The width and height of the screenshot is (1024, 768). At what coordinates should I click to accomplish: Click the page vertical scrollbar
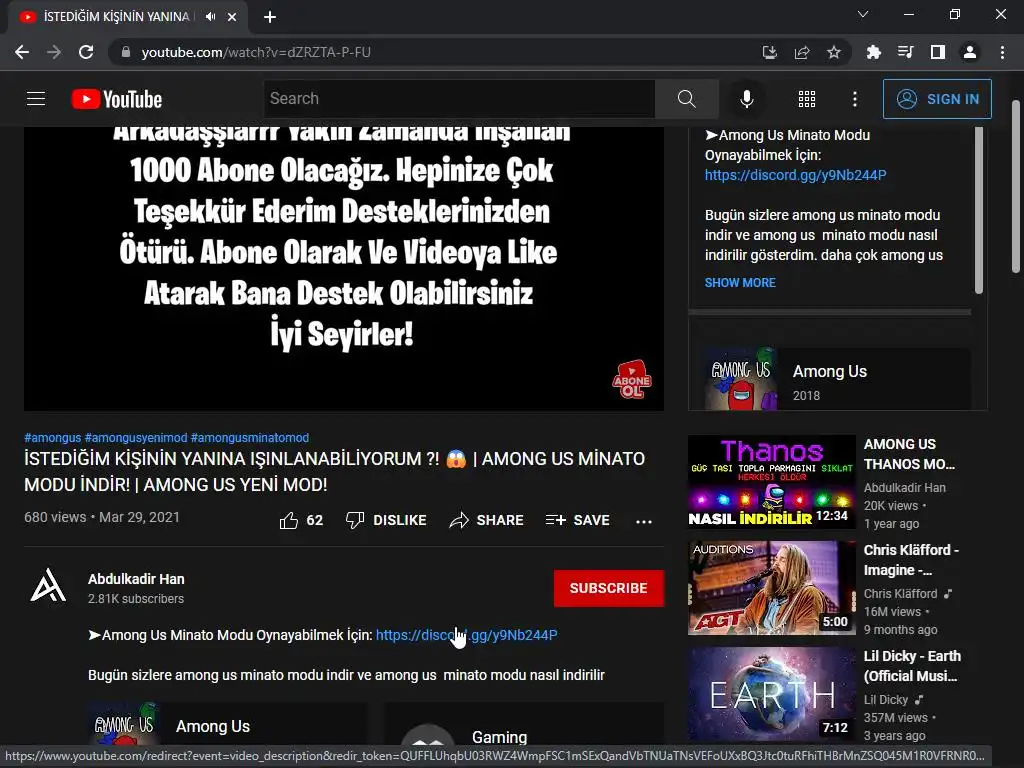click(1016, 186)
